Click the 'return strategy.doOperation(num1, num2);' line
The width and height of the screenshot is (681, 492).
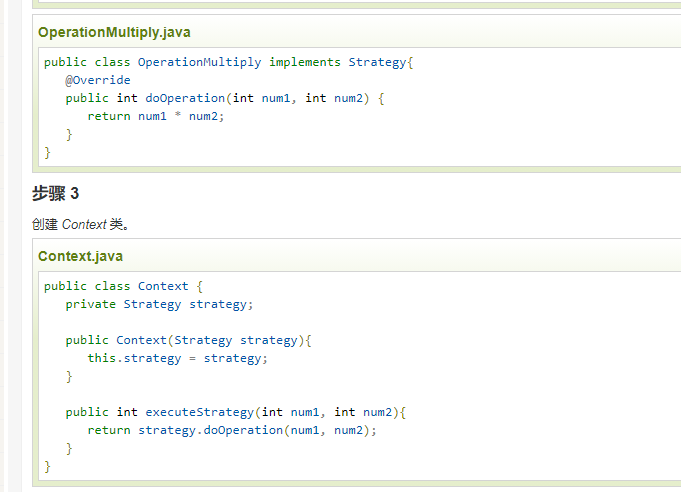(x=232, y=430)
